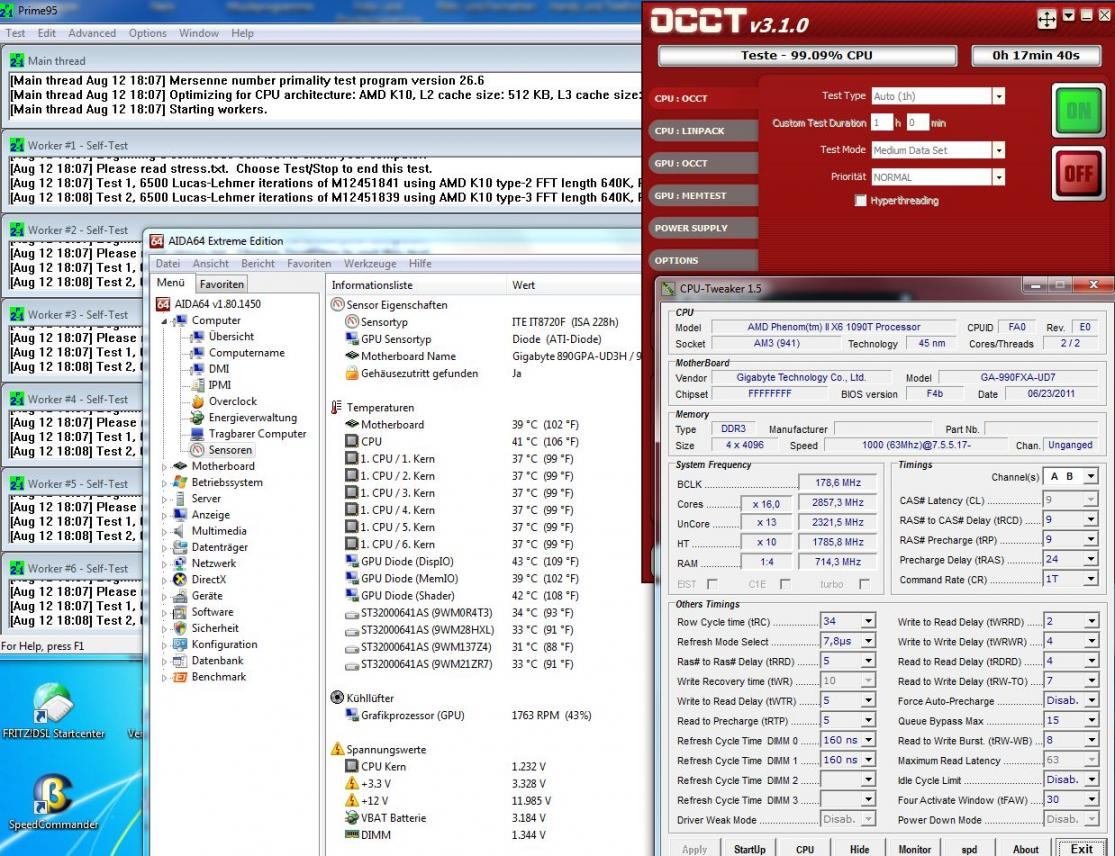Click the About button in CPU-Tweaker

(1025, 849)
